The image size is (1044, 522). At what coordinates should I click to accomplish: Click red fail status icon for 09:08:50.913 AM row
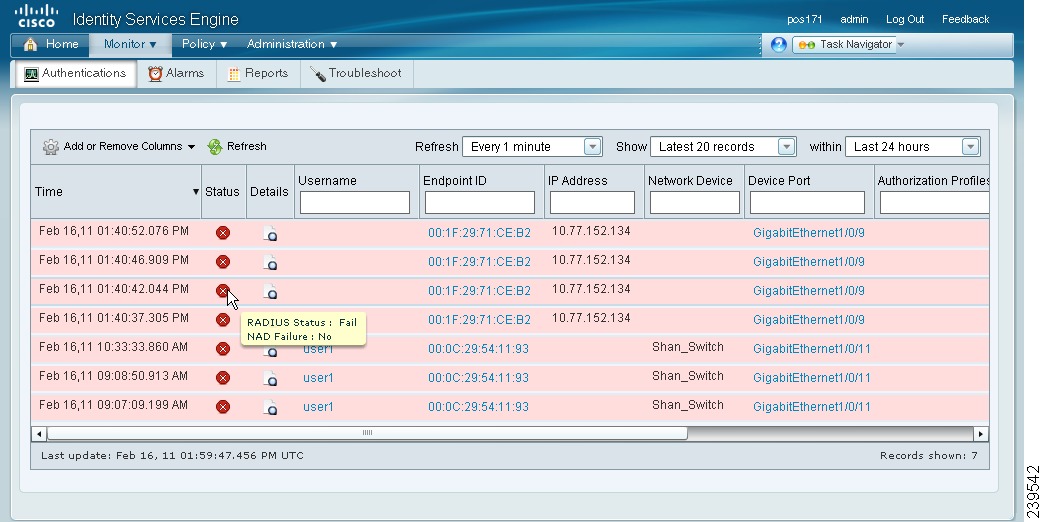pyautogui.click(x=223, y=378)
